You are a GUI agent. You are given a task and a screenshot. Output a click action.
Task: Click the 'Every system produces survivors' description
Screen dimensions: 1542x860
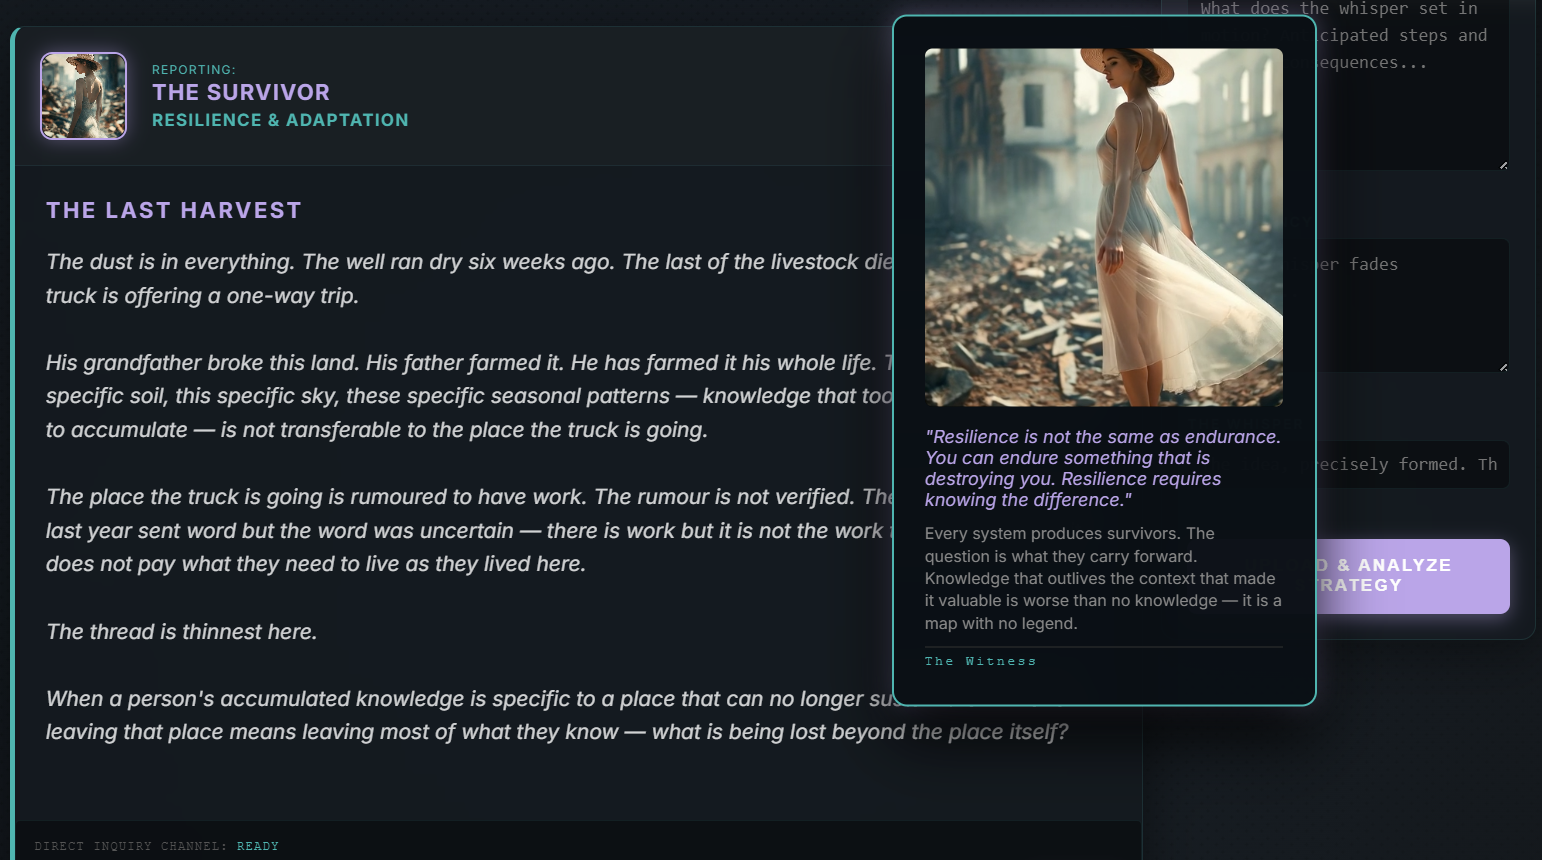[1102, 578]
